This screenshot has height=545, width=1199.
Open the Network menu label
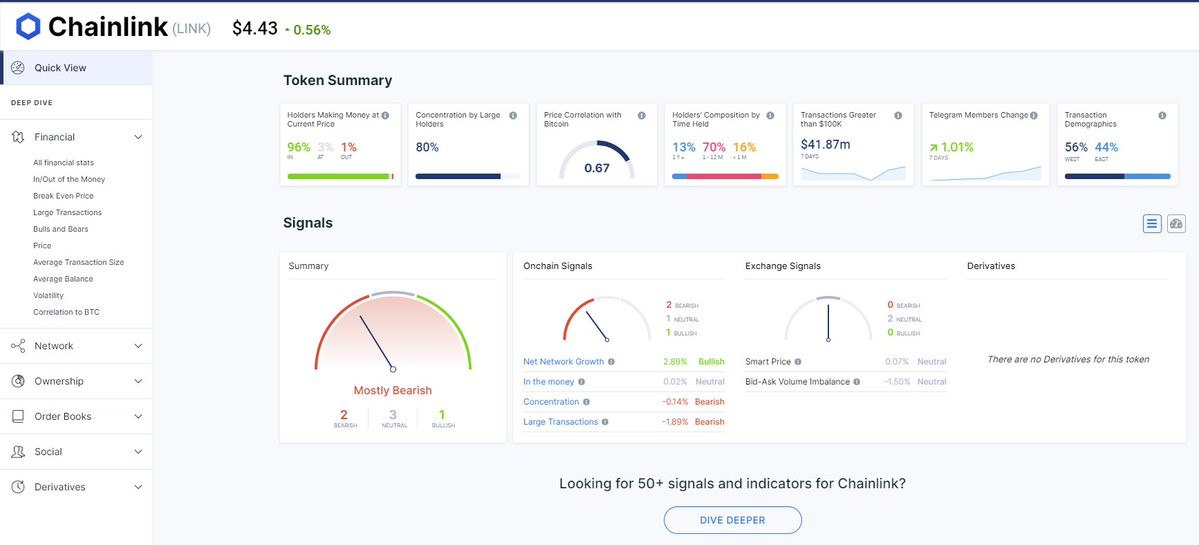tap(54, 346)
